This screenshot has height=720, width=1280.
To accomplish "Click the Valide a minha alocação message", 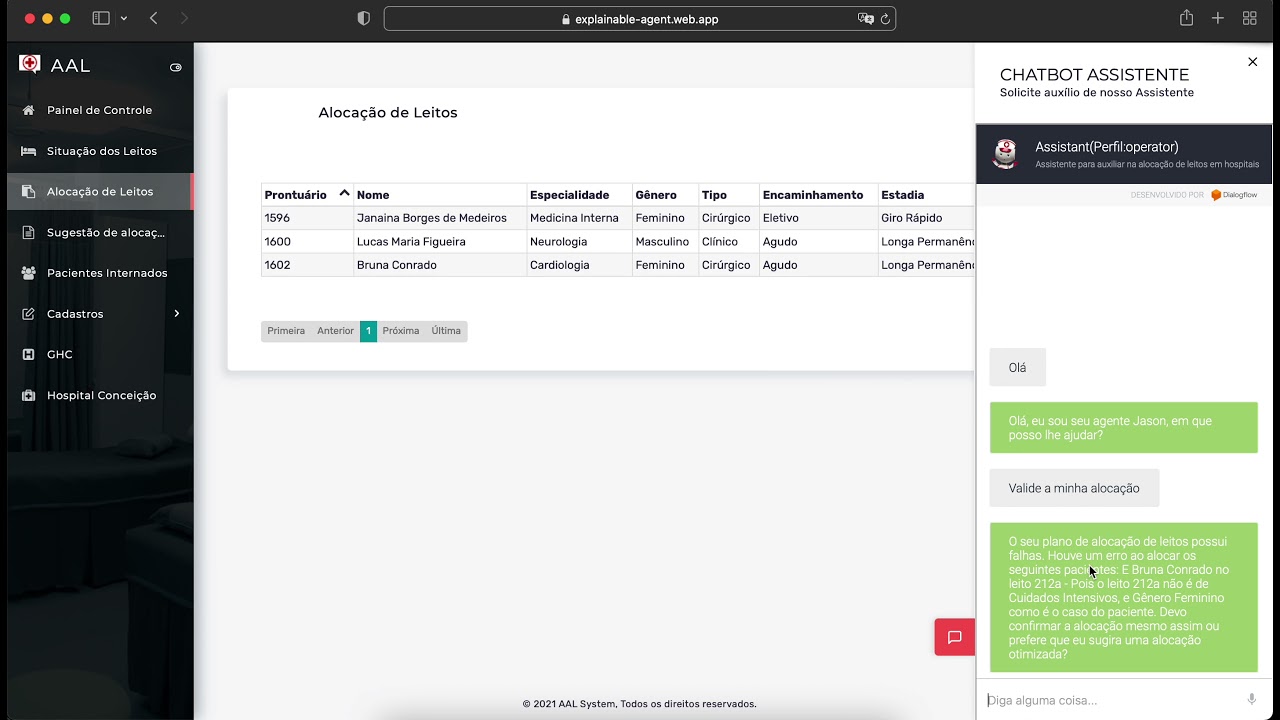I will pyautogui.click(x=1074, y=488).
